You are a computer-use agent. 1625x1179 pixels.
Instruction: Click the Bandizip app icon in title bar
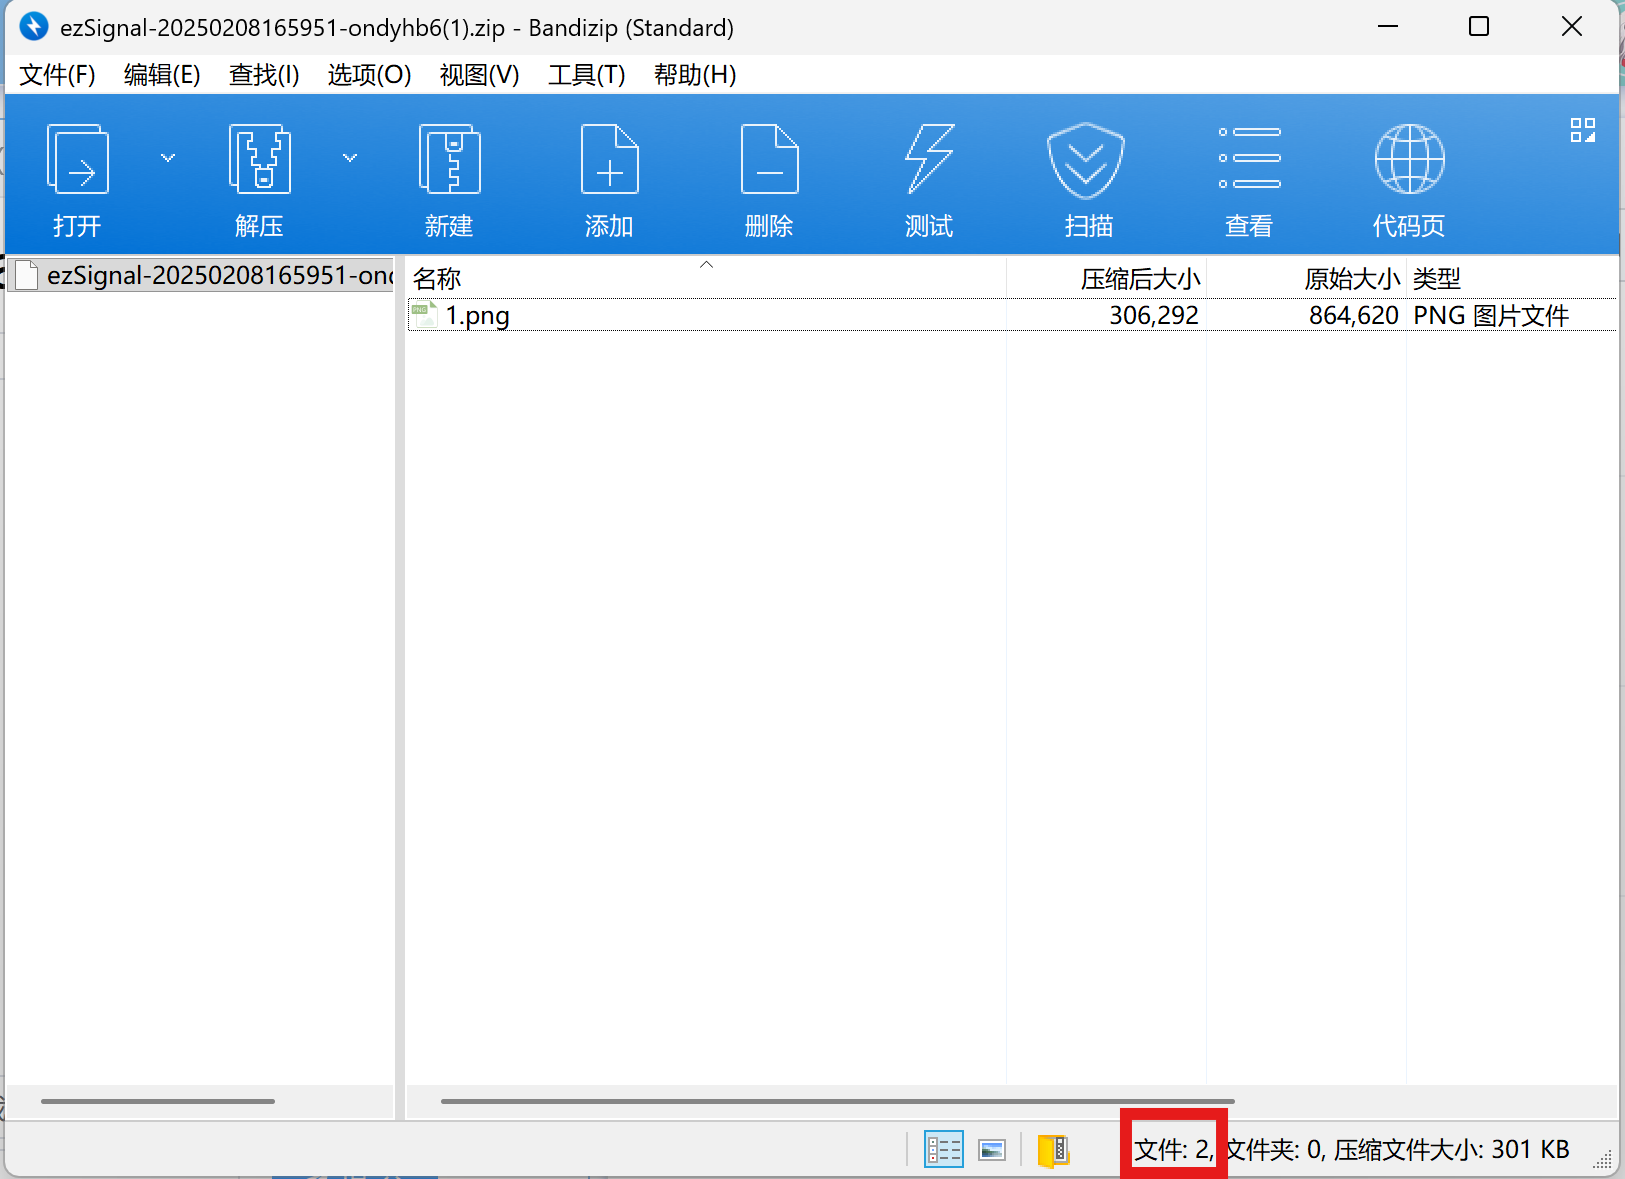tap(34, 27)
